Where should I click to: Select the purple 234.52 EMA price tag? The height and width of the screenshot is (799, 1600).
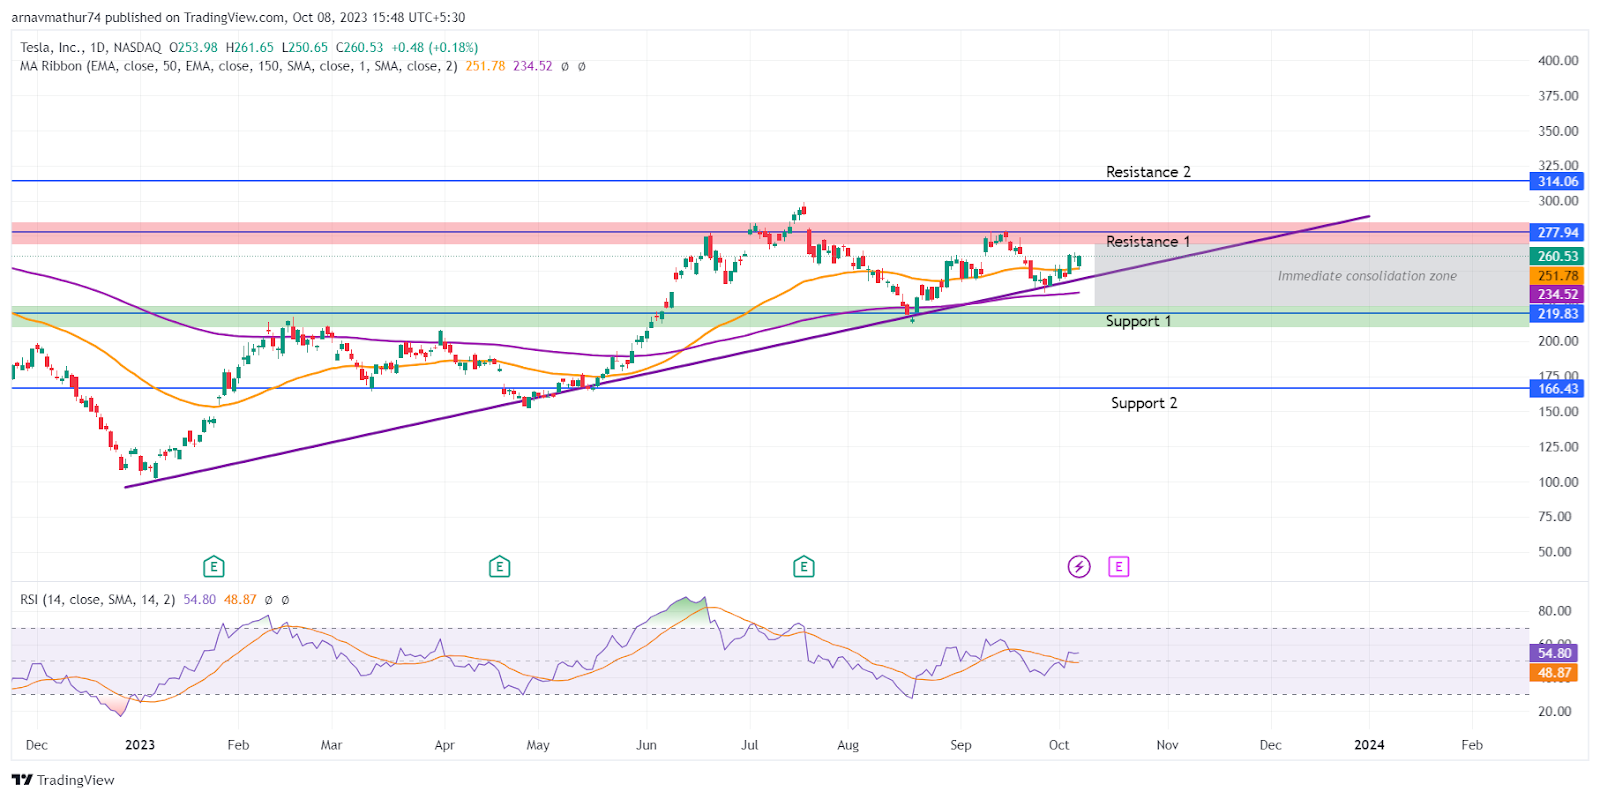[x=1557, y=294]
